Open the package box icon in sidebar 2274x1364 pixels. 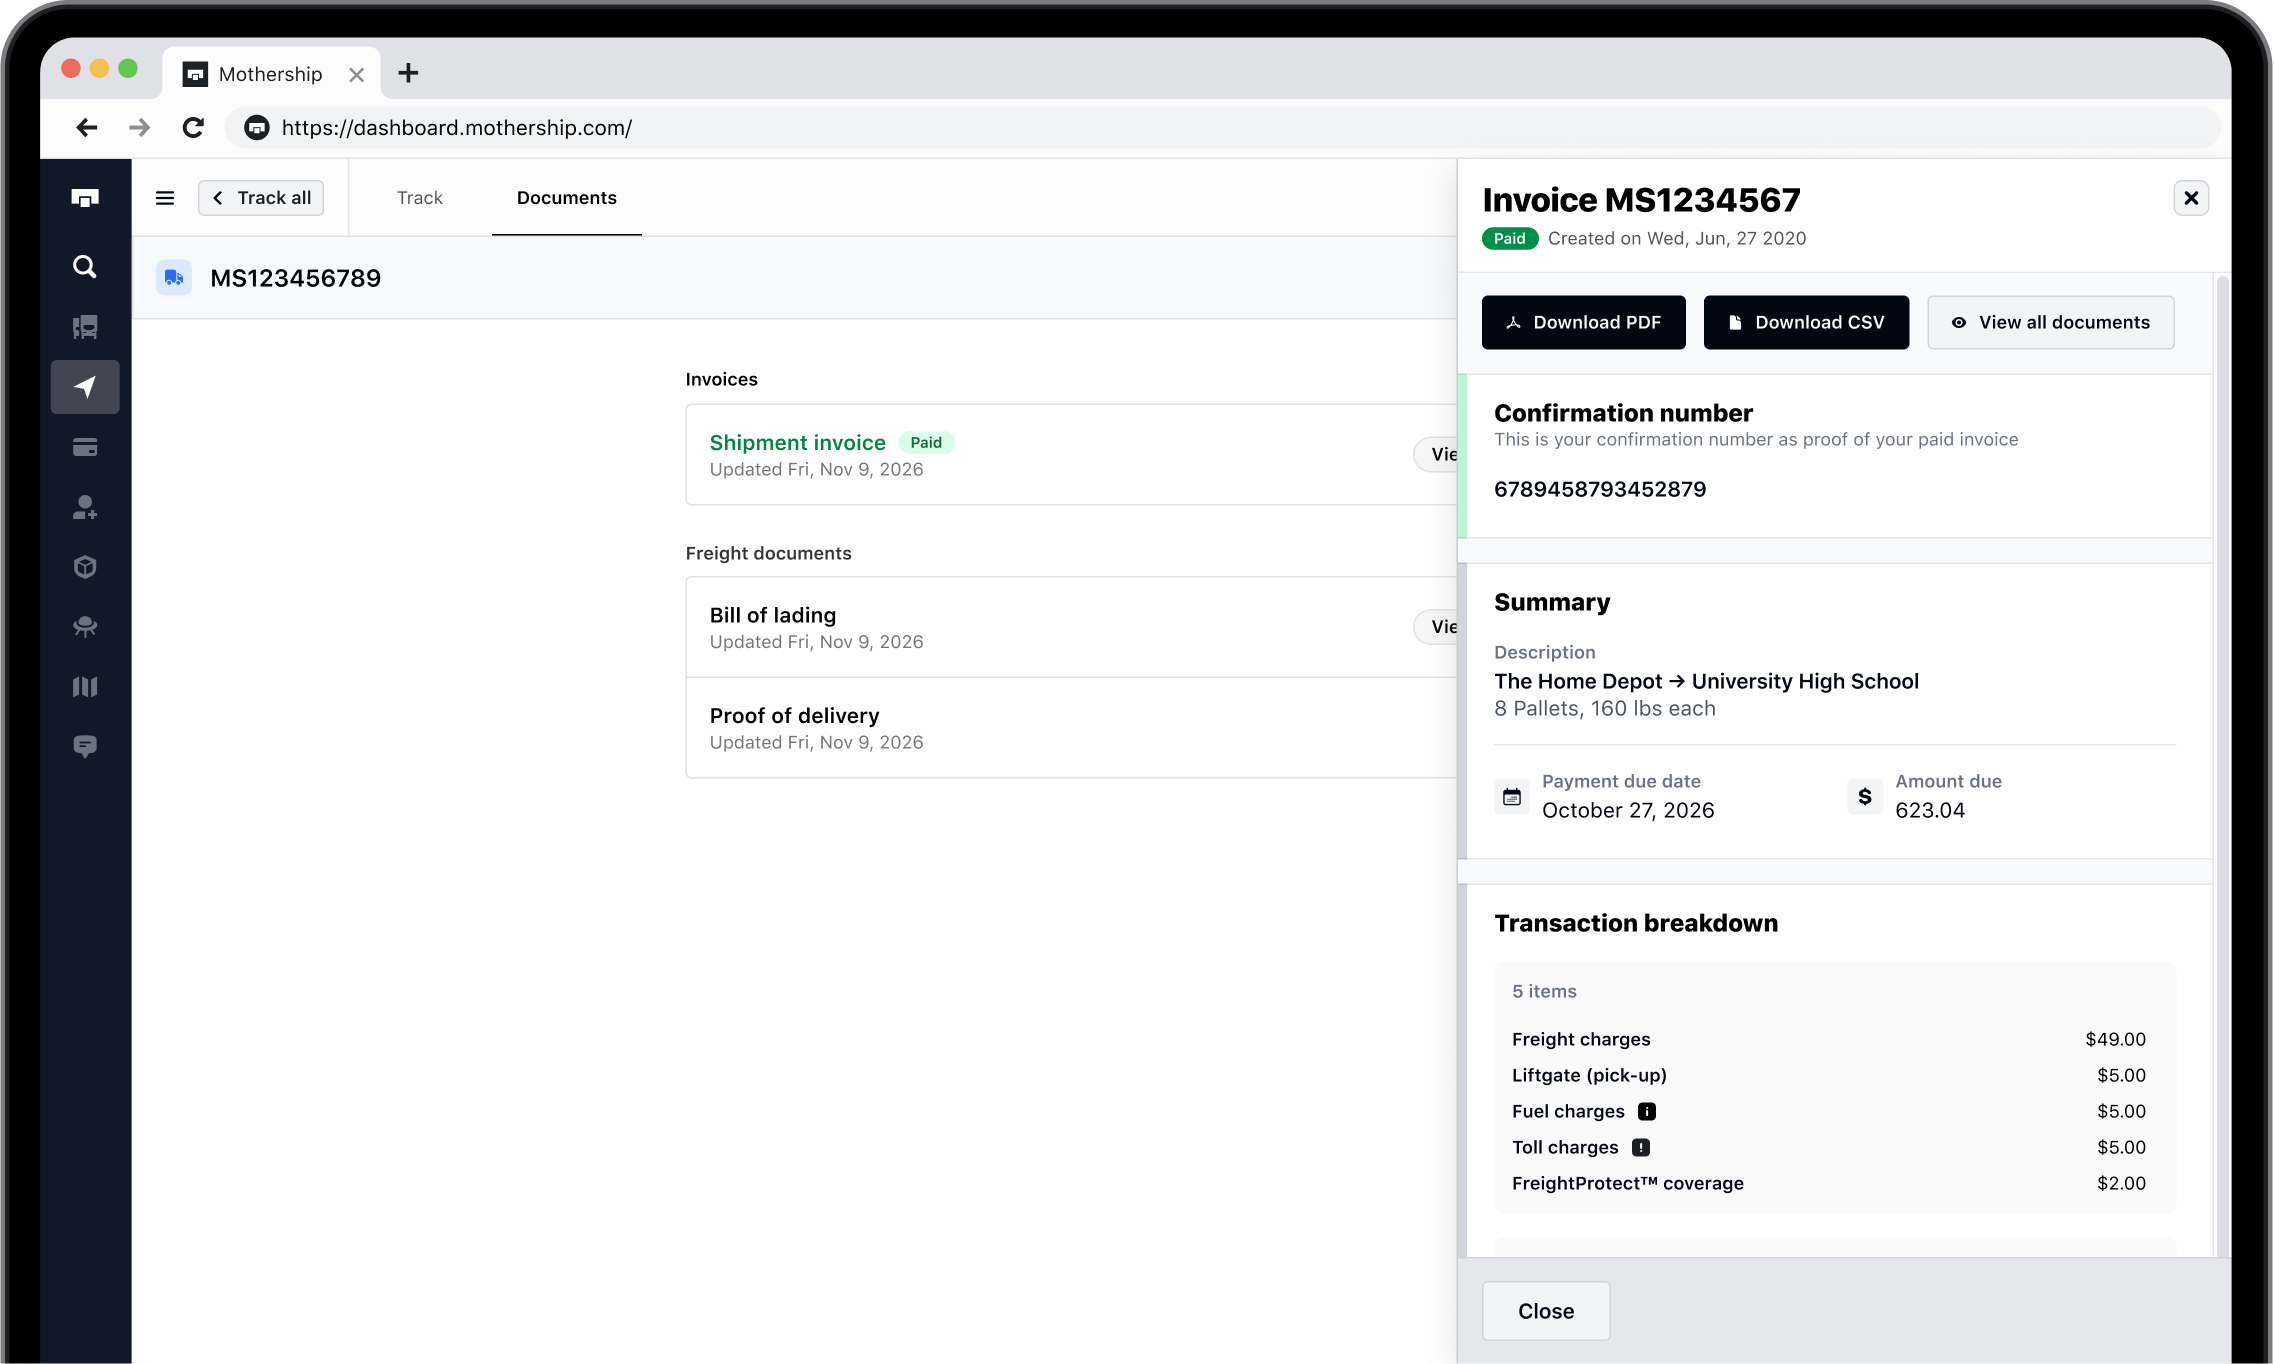point(85,567)
